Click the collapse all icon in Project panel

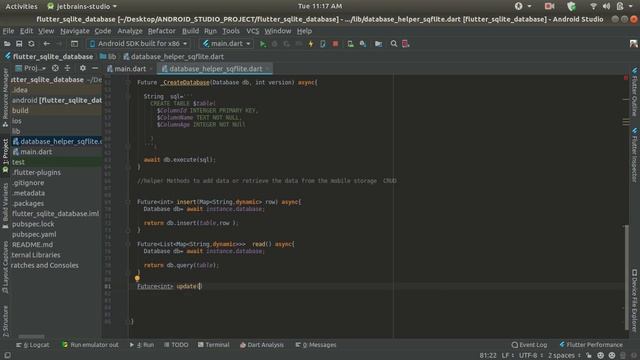click(x=67, y=68)
